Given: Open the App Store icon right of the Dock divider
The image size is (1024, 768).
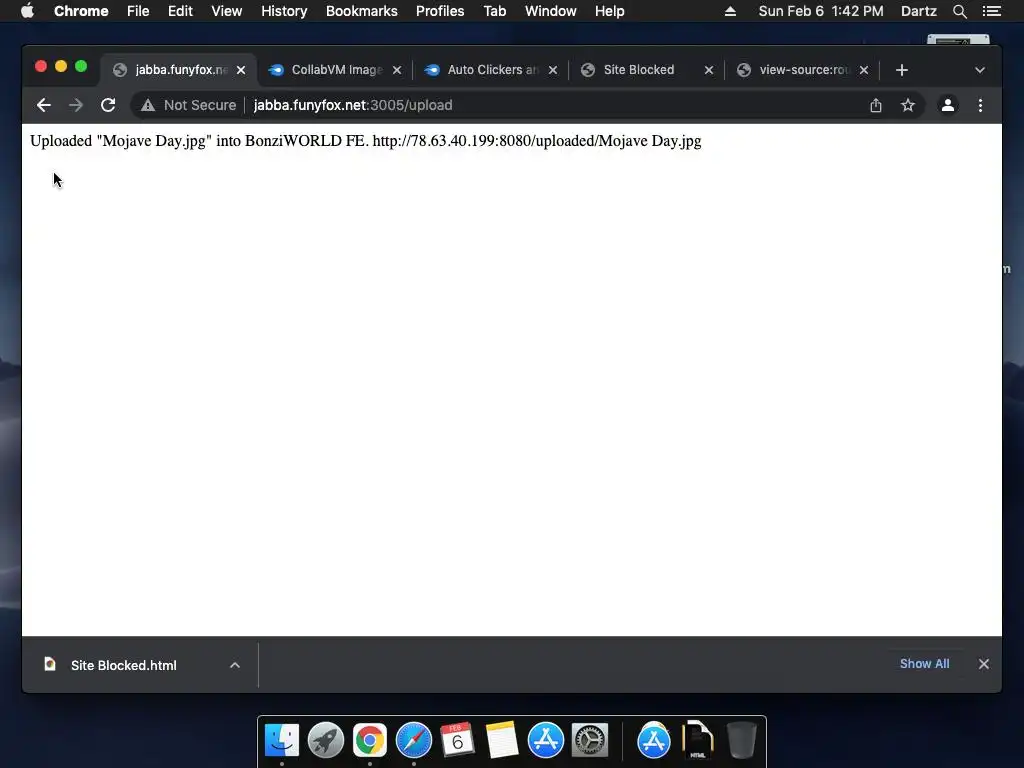Looking at the screenshot, I should click(x=654, y=740).
